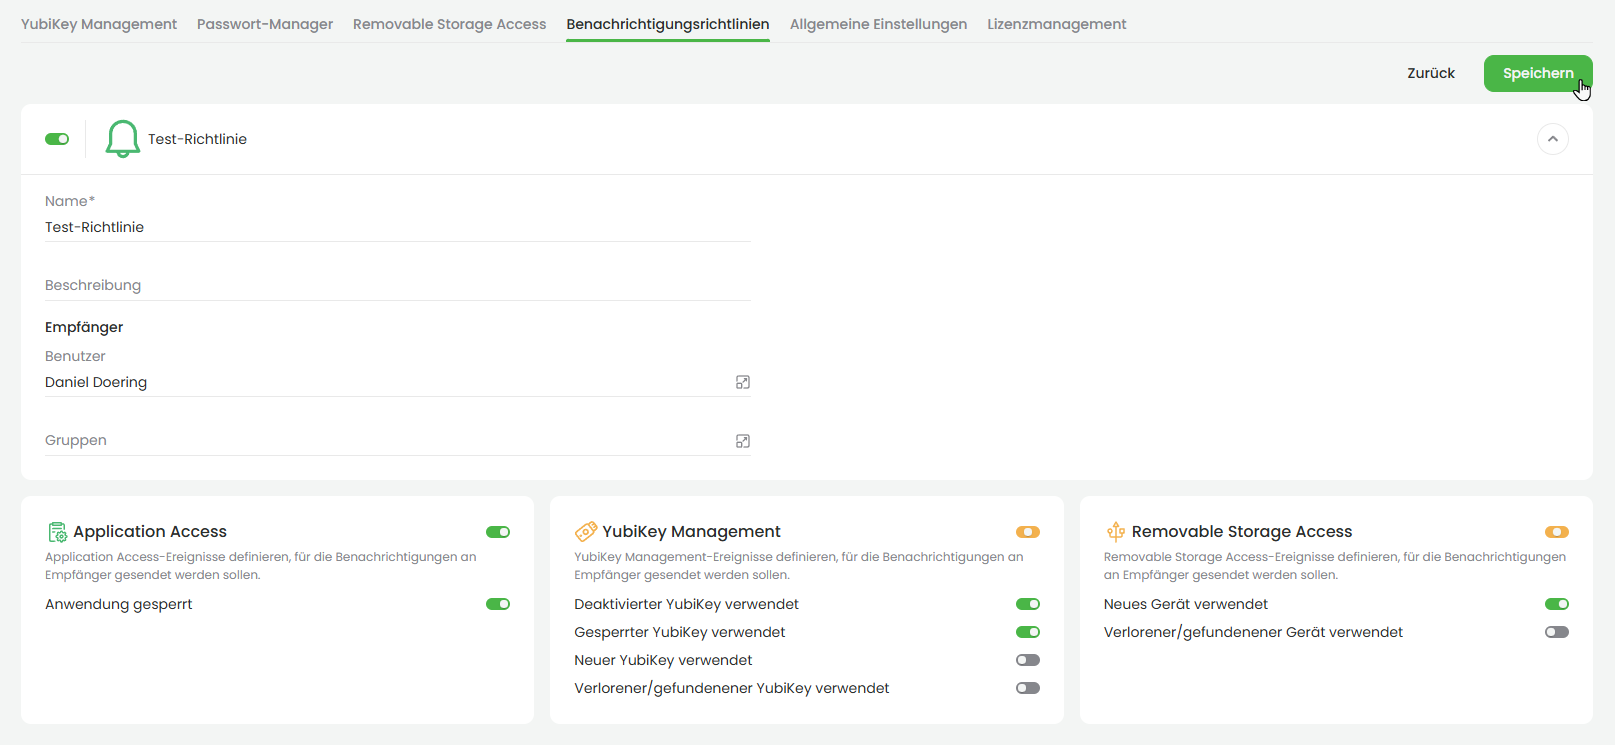
Task: Open the Lizenzmanagement tab
Action: tap(1056, 24)
